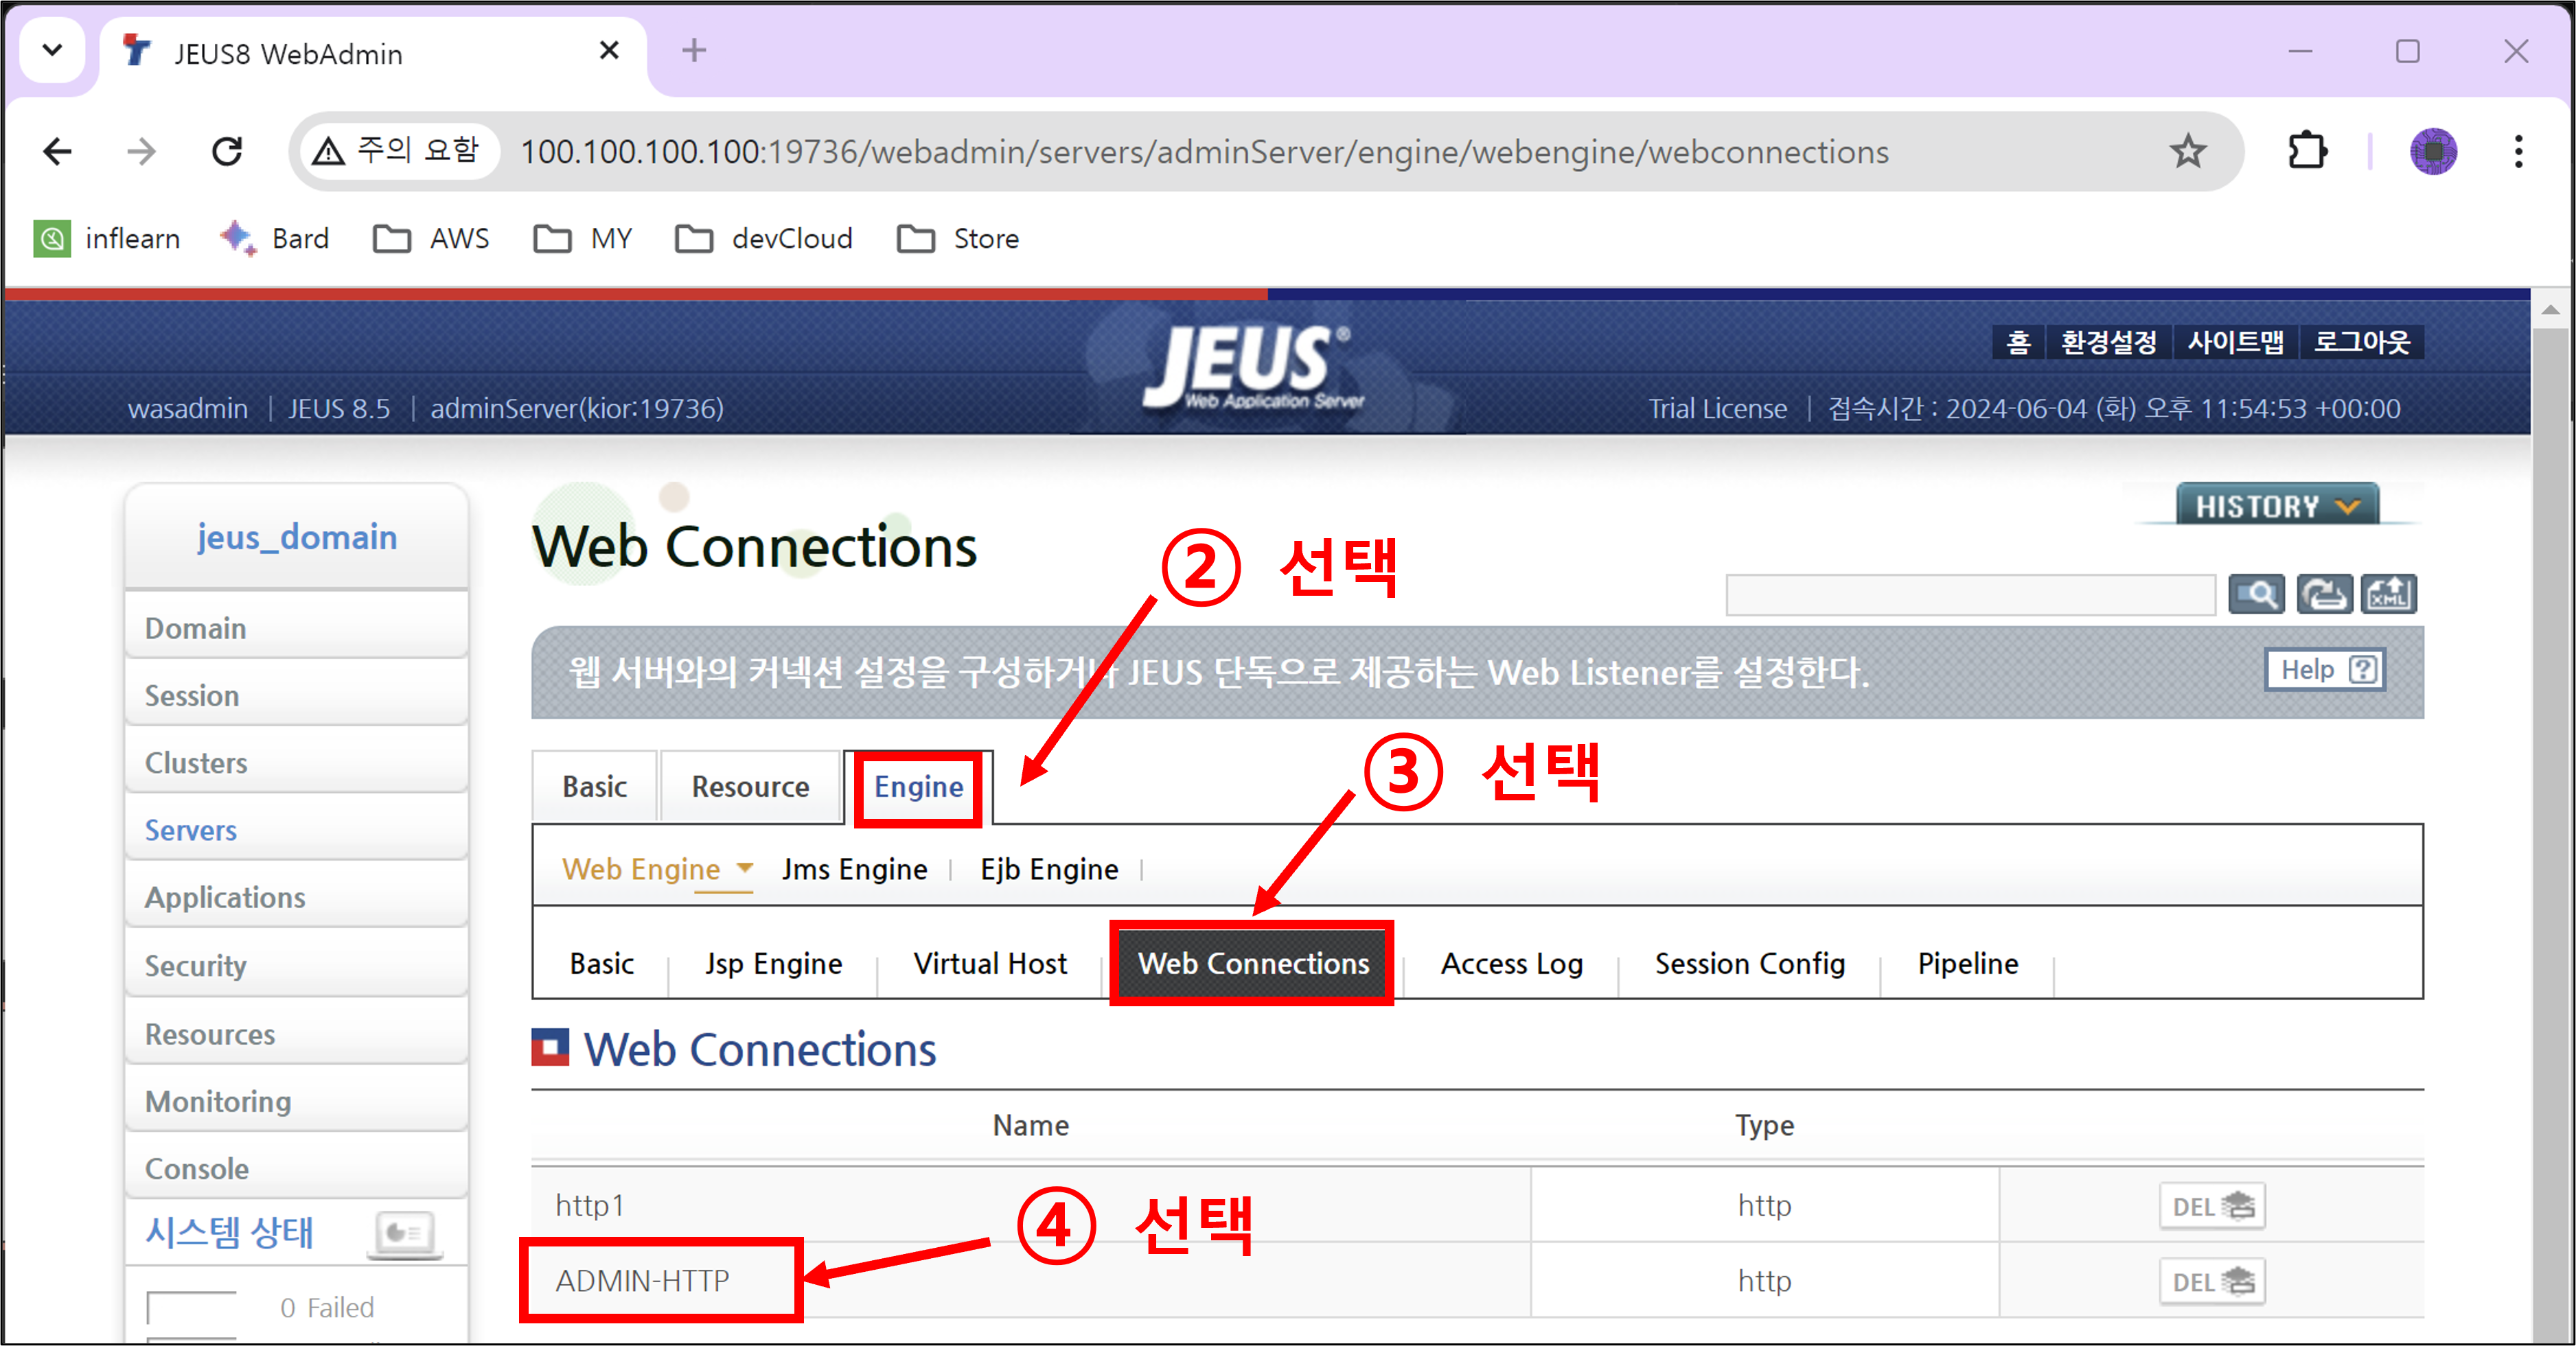Click the search magnifier icon button
Viewport: 2576px width, 1346px height.
click(2255, 595)
